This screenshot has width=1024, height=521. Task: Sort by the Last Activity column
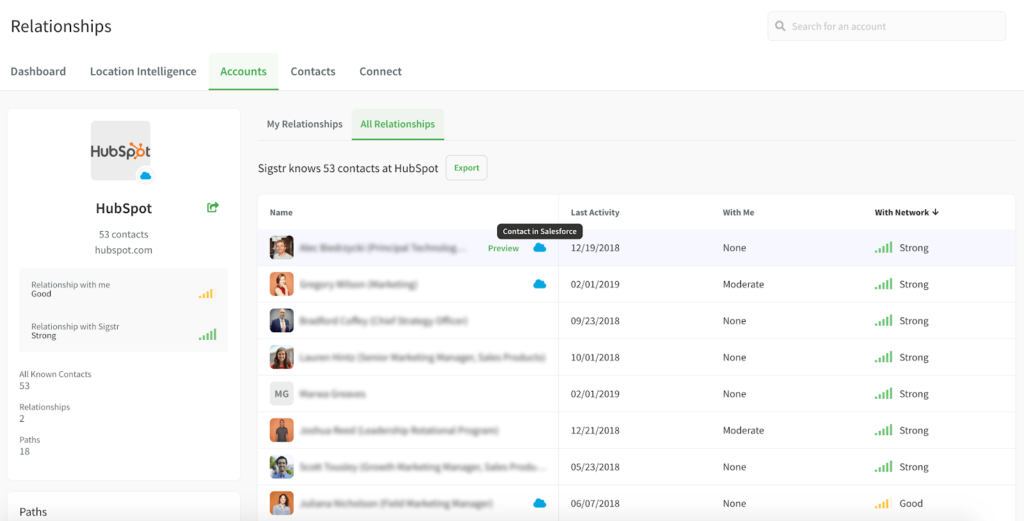click(x=595, y=212)
